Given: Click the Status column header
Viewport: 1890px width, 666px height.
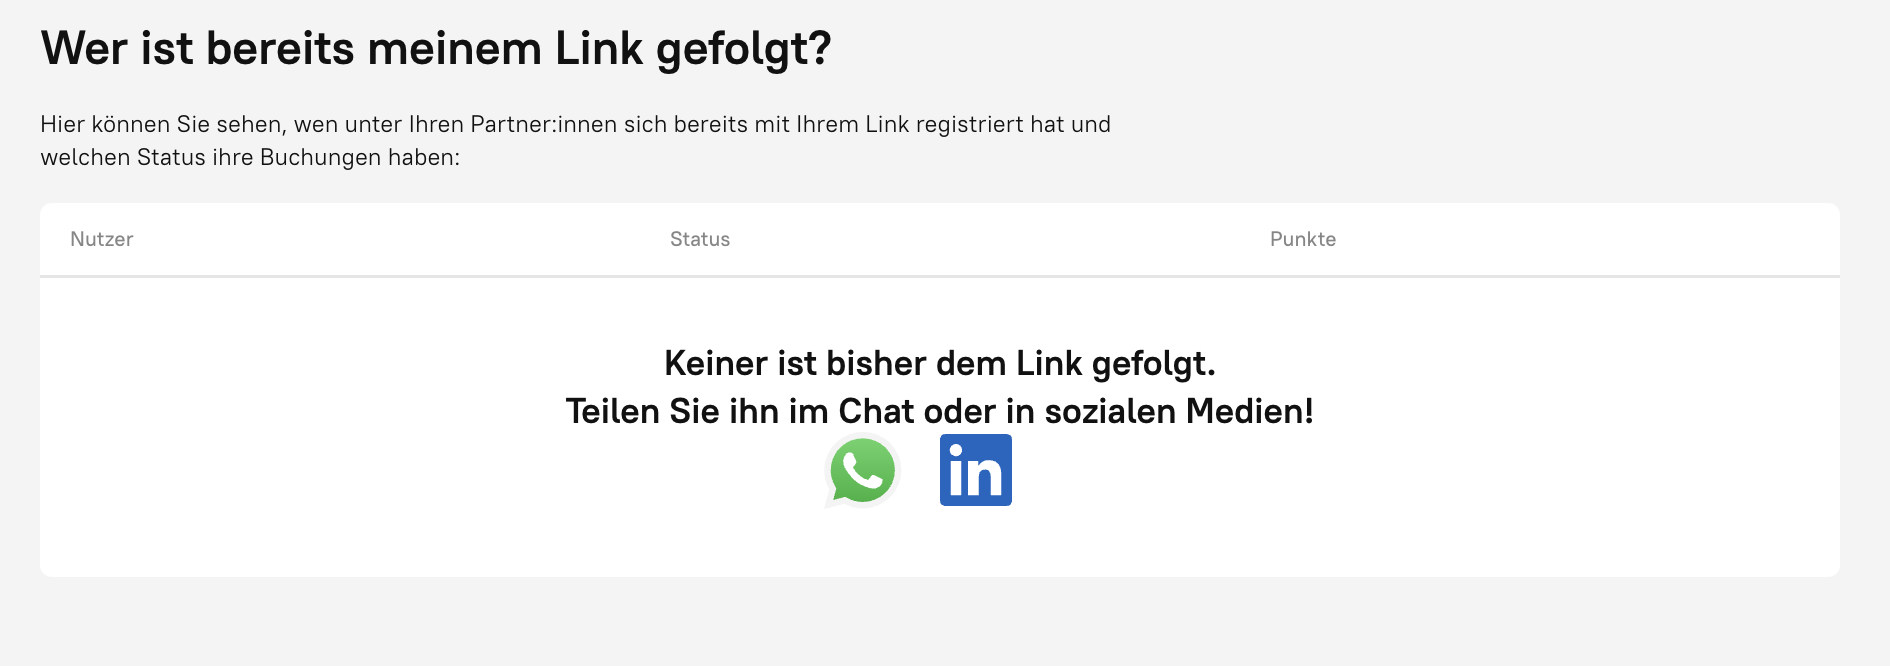Looking at the screenshot, I should 700,239.
